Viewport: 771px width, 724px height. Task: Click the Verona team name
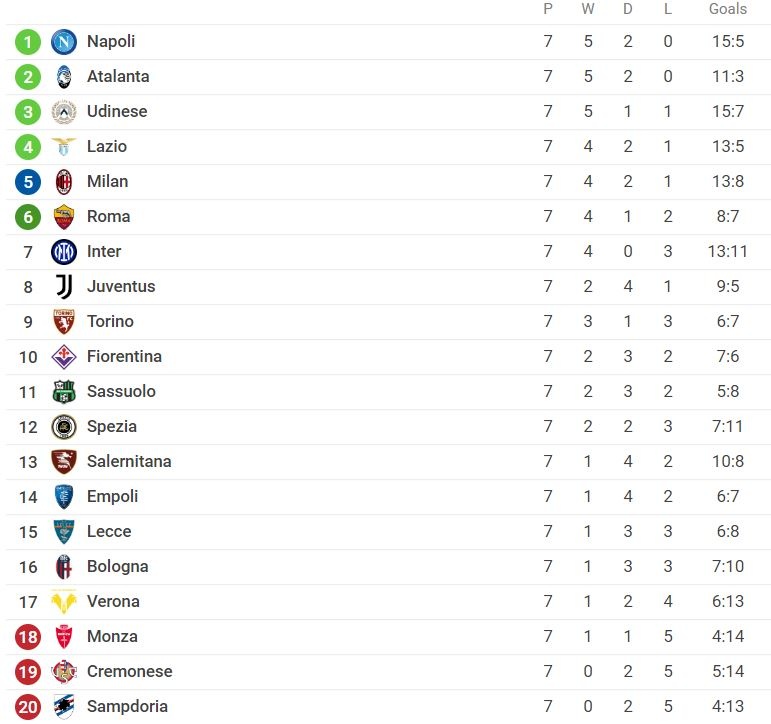(x=113, y=602)
